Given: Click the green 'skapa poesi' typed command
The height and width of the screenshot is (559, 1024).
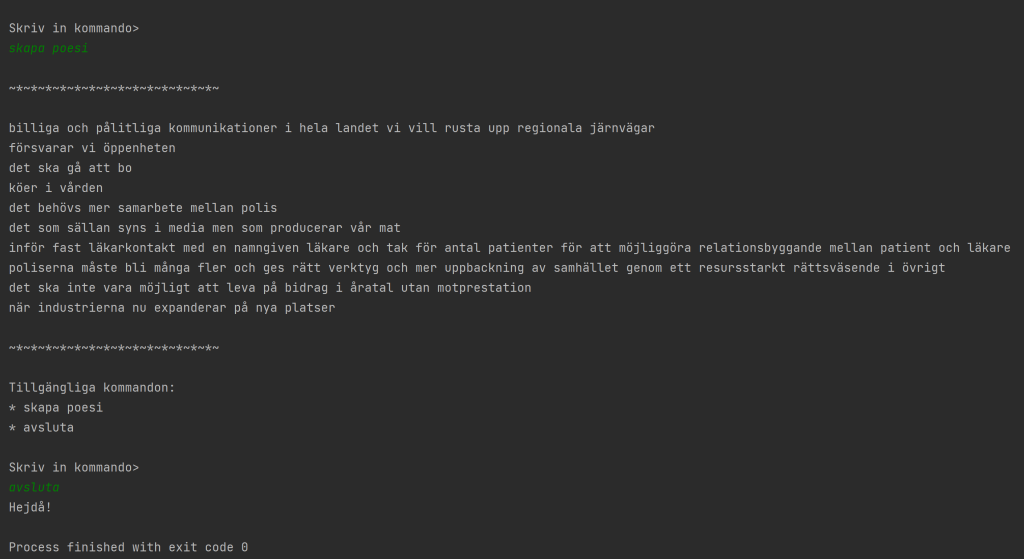Looking at the screenshot, I should 48,48.
